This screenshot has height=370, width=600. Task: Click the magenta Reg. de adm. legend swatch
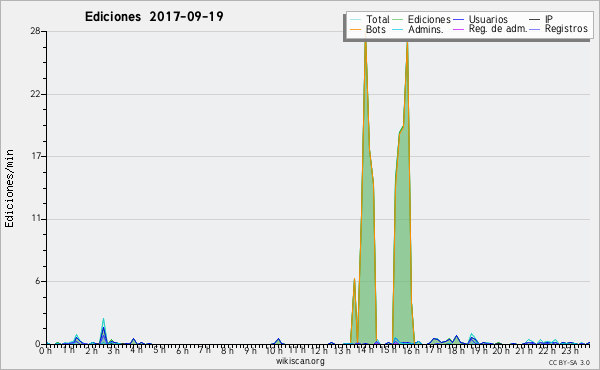[x=458, y=29]
